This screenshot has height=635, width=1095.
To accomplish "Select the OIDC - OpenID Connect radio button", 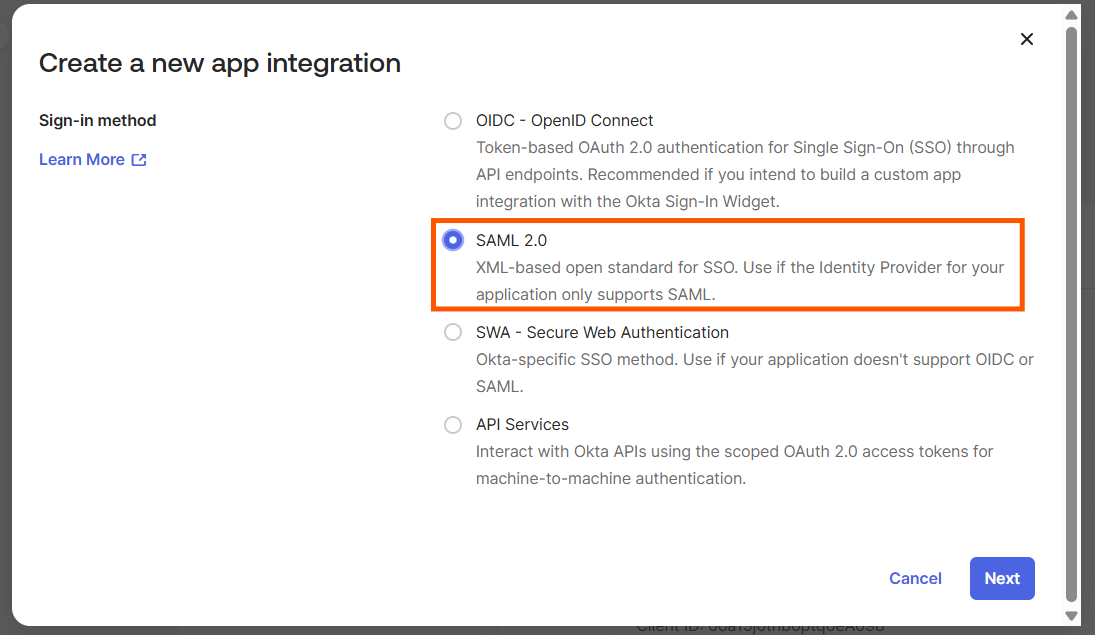I will pyautogui.click(x=453, y=121).
